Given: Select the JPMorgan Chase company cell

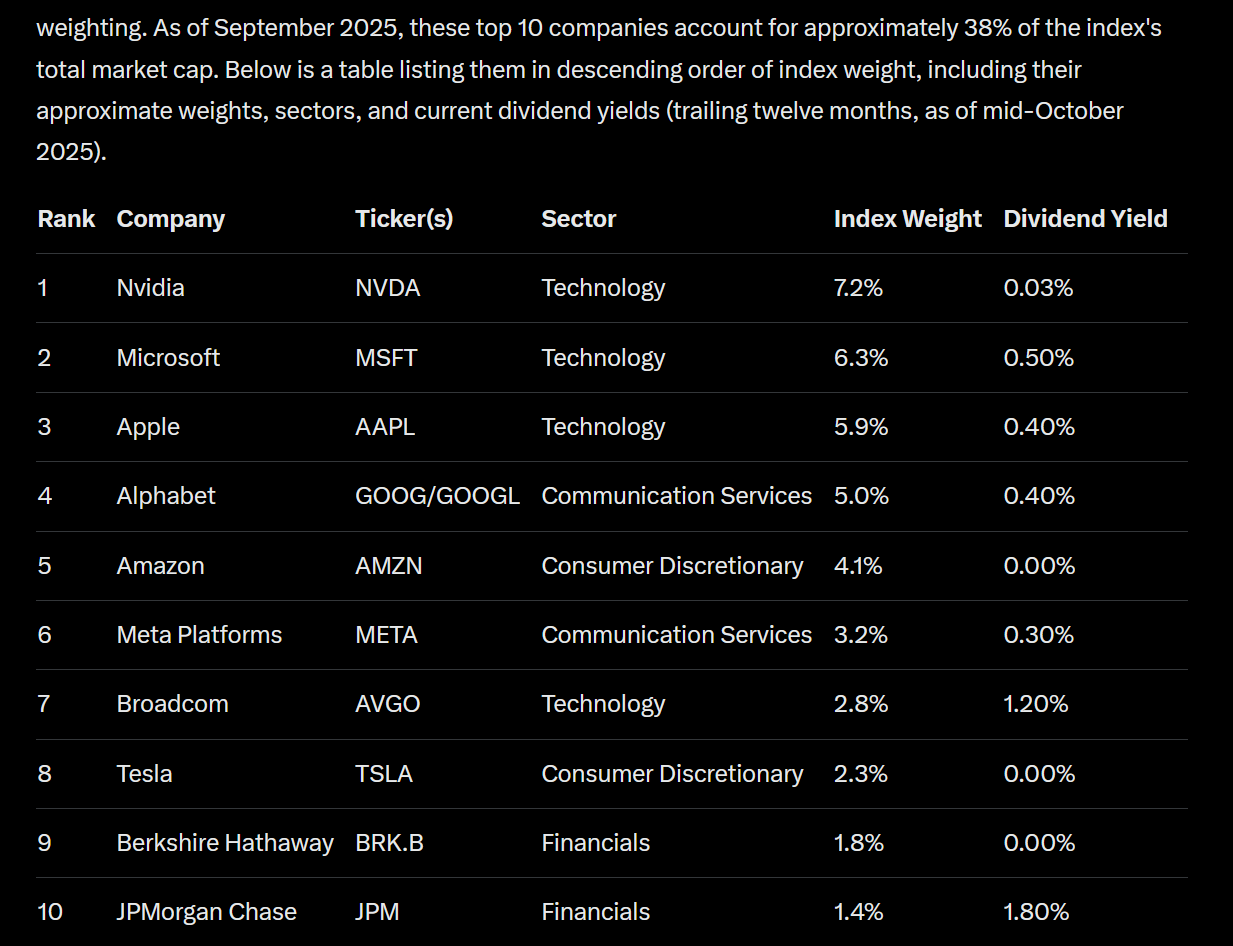Looking at the screenshot, I should 207,912.
